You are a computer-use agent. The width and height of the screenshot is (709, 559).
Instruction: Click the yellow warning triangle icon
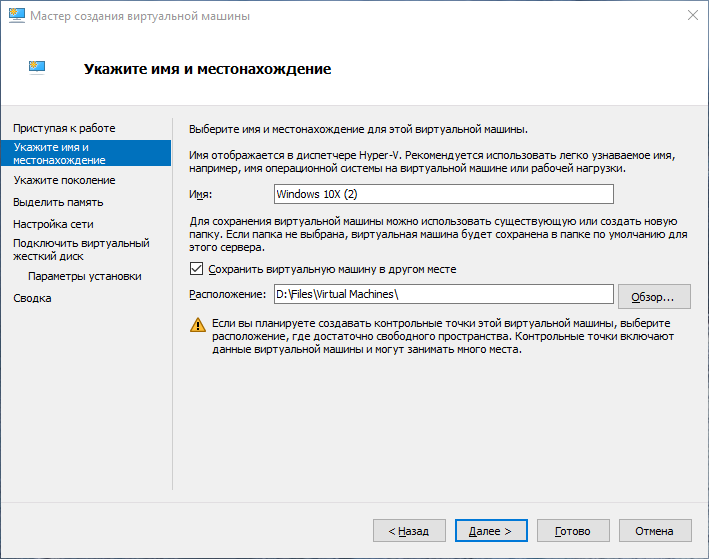point(198,325)
